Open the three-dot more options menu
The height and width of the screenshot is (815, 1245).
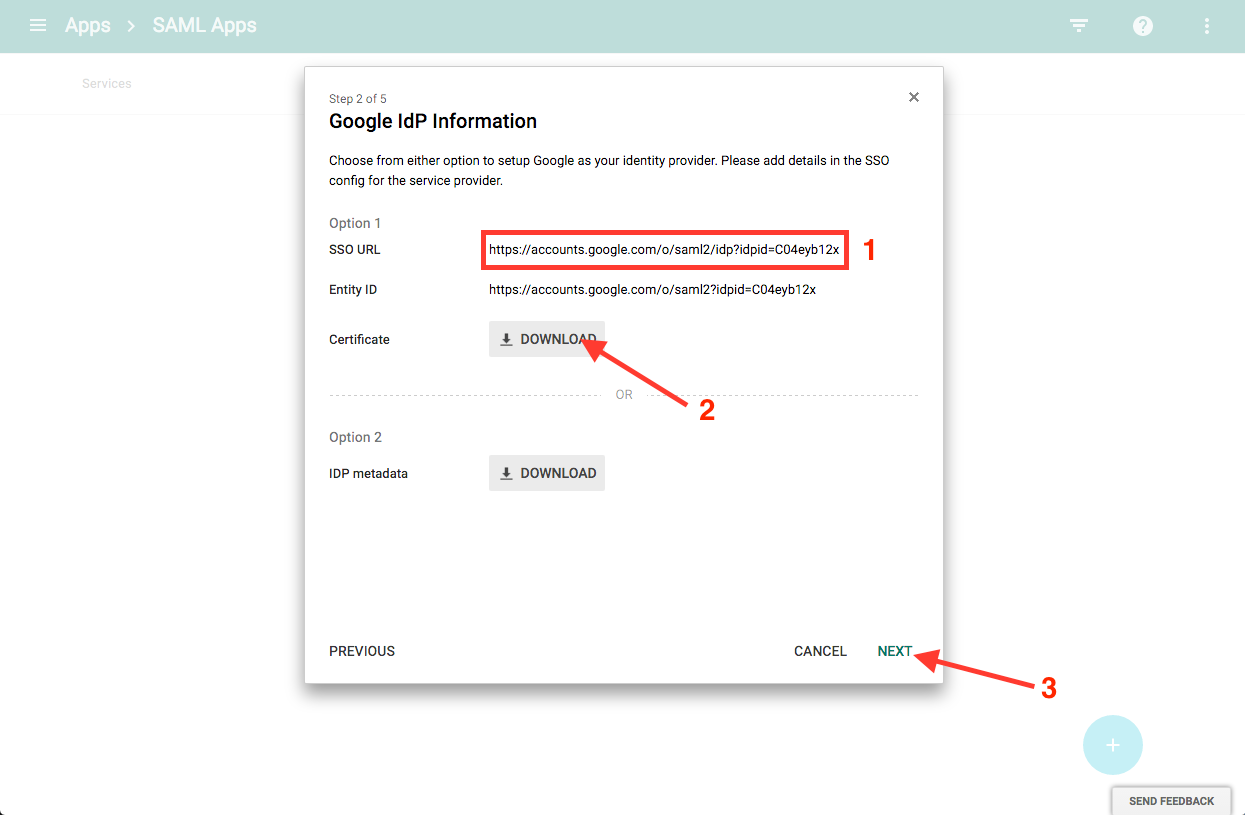click(1207, 26)
